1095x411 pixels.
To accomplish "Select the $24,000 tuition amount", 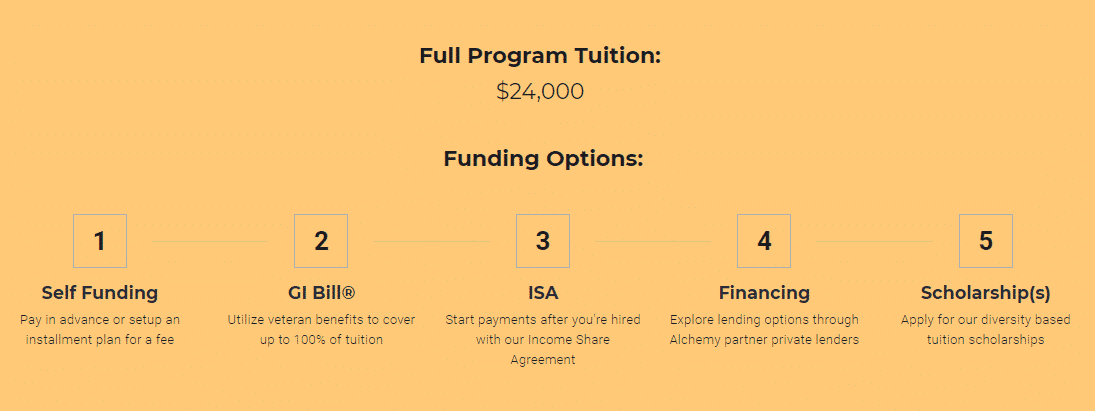I will tap(540, 91).
